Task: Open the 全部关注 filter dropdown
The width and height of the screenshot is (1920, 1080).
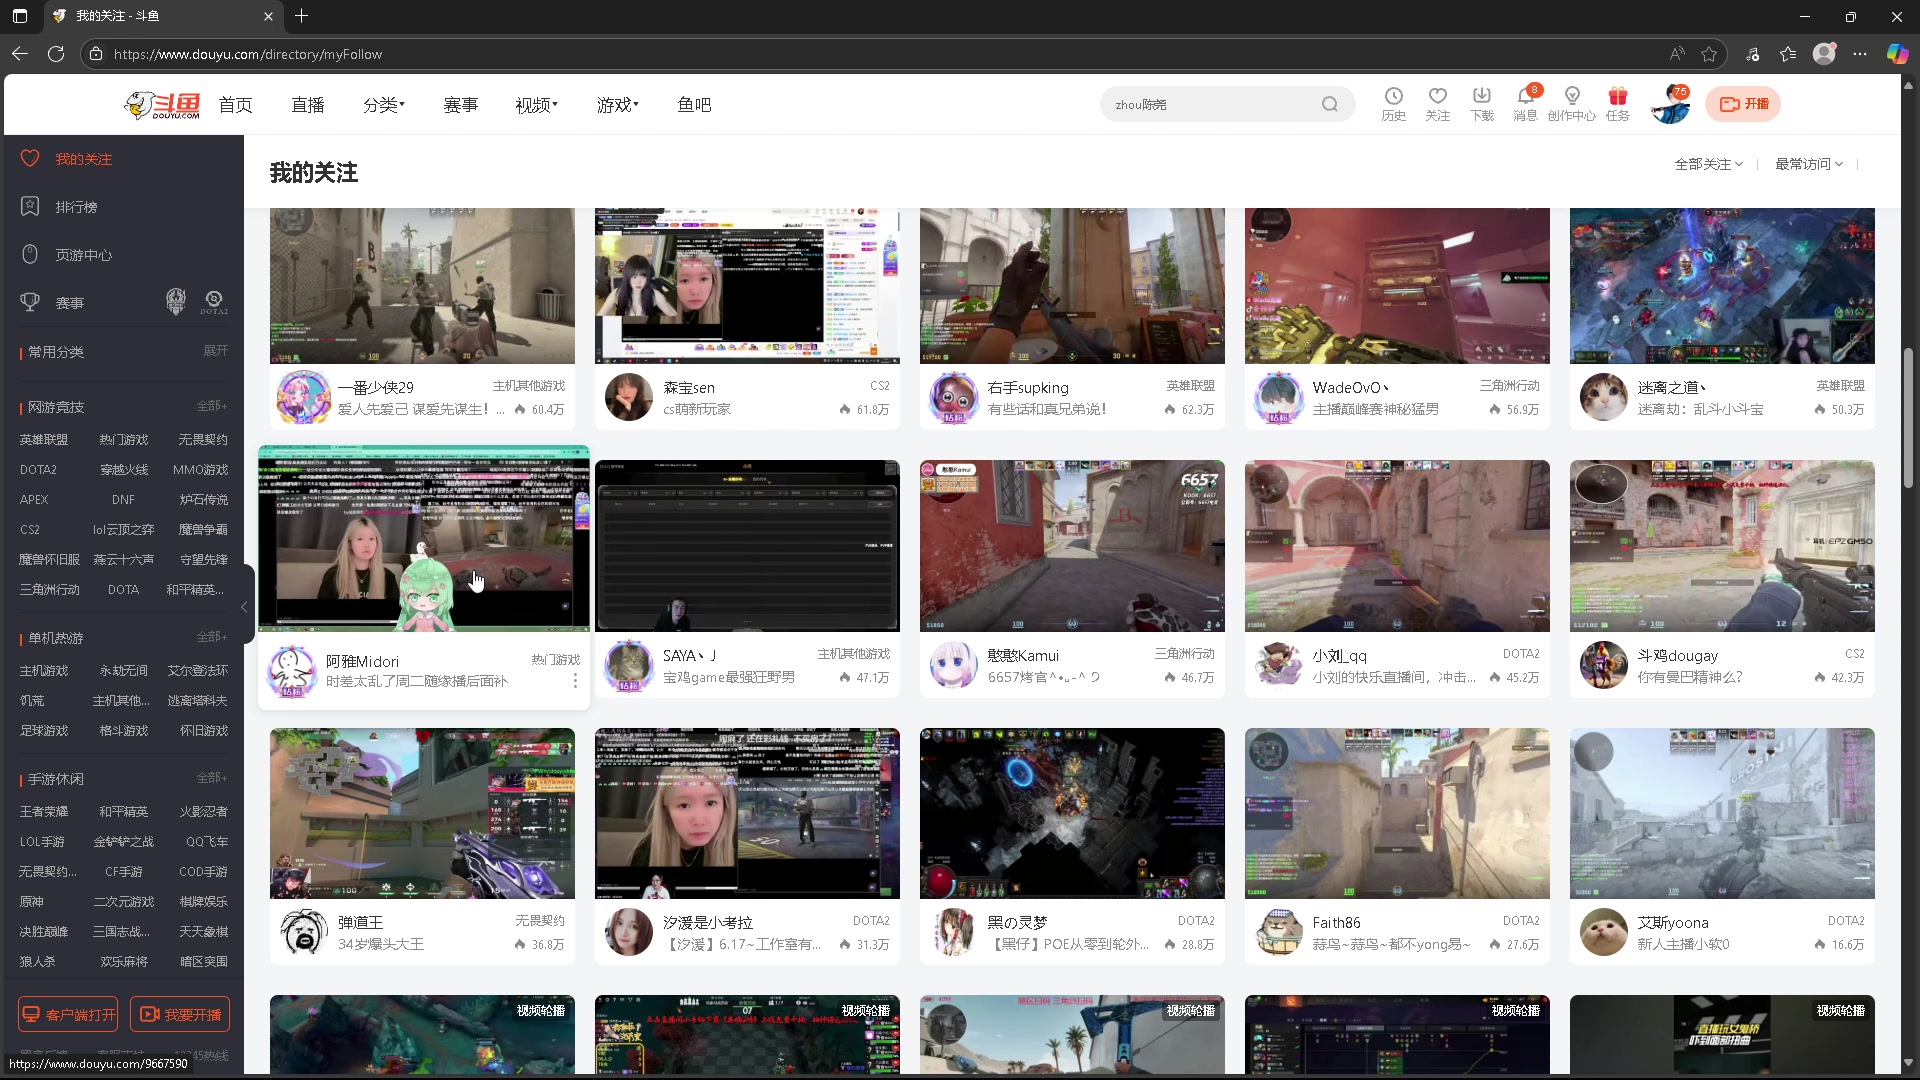Action: point(1709,164)
